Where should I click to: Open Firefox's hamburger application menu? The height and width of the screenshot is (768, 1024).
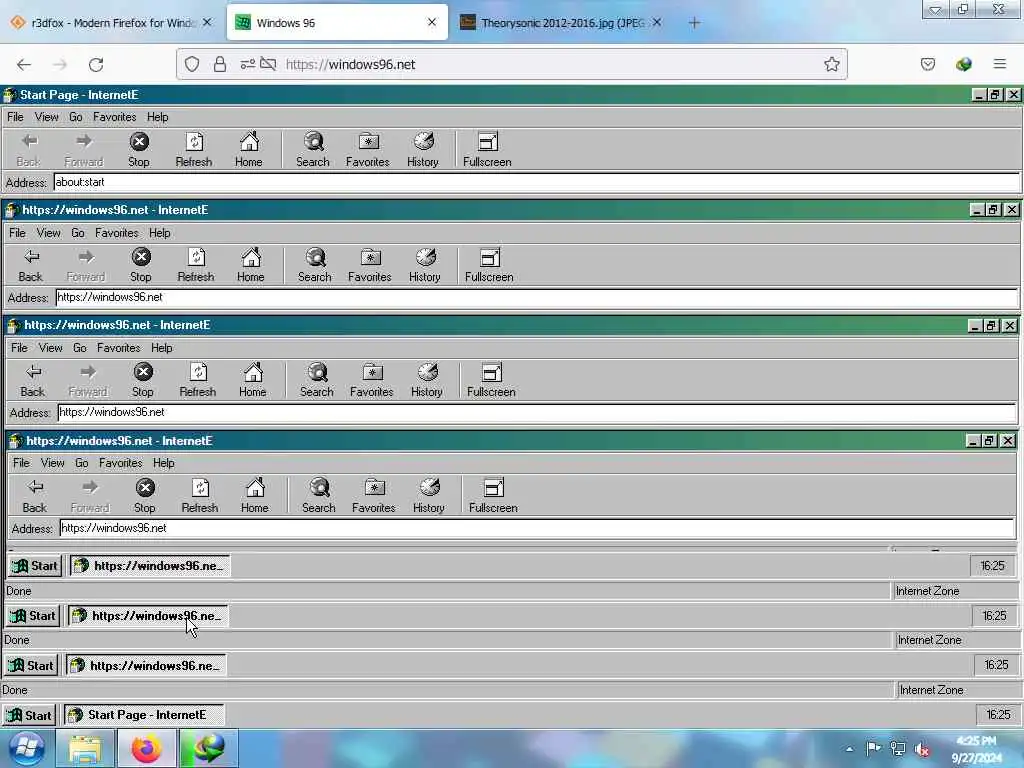[x=999, y=64]
